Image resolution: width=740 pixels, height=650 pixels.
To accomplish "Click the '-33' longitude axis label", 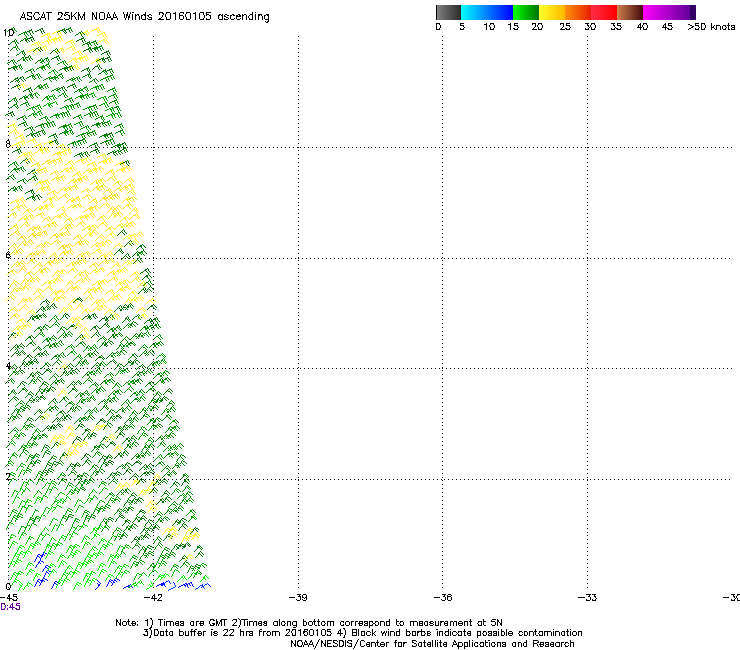I will click(587, 598).
